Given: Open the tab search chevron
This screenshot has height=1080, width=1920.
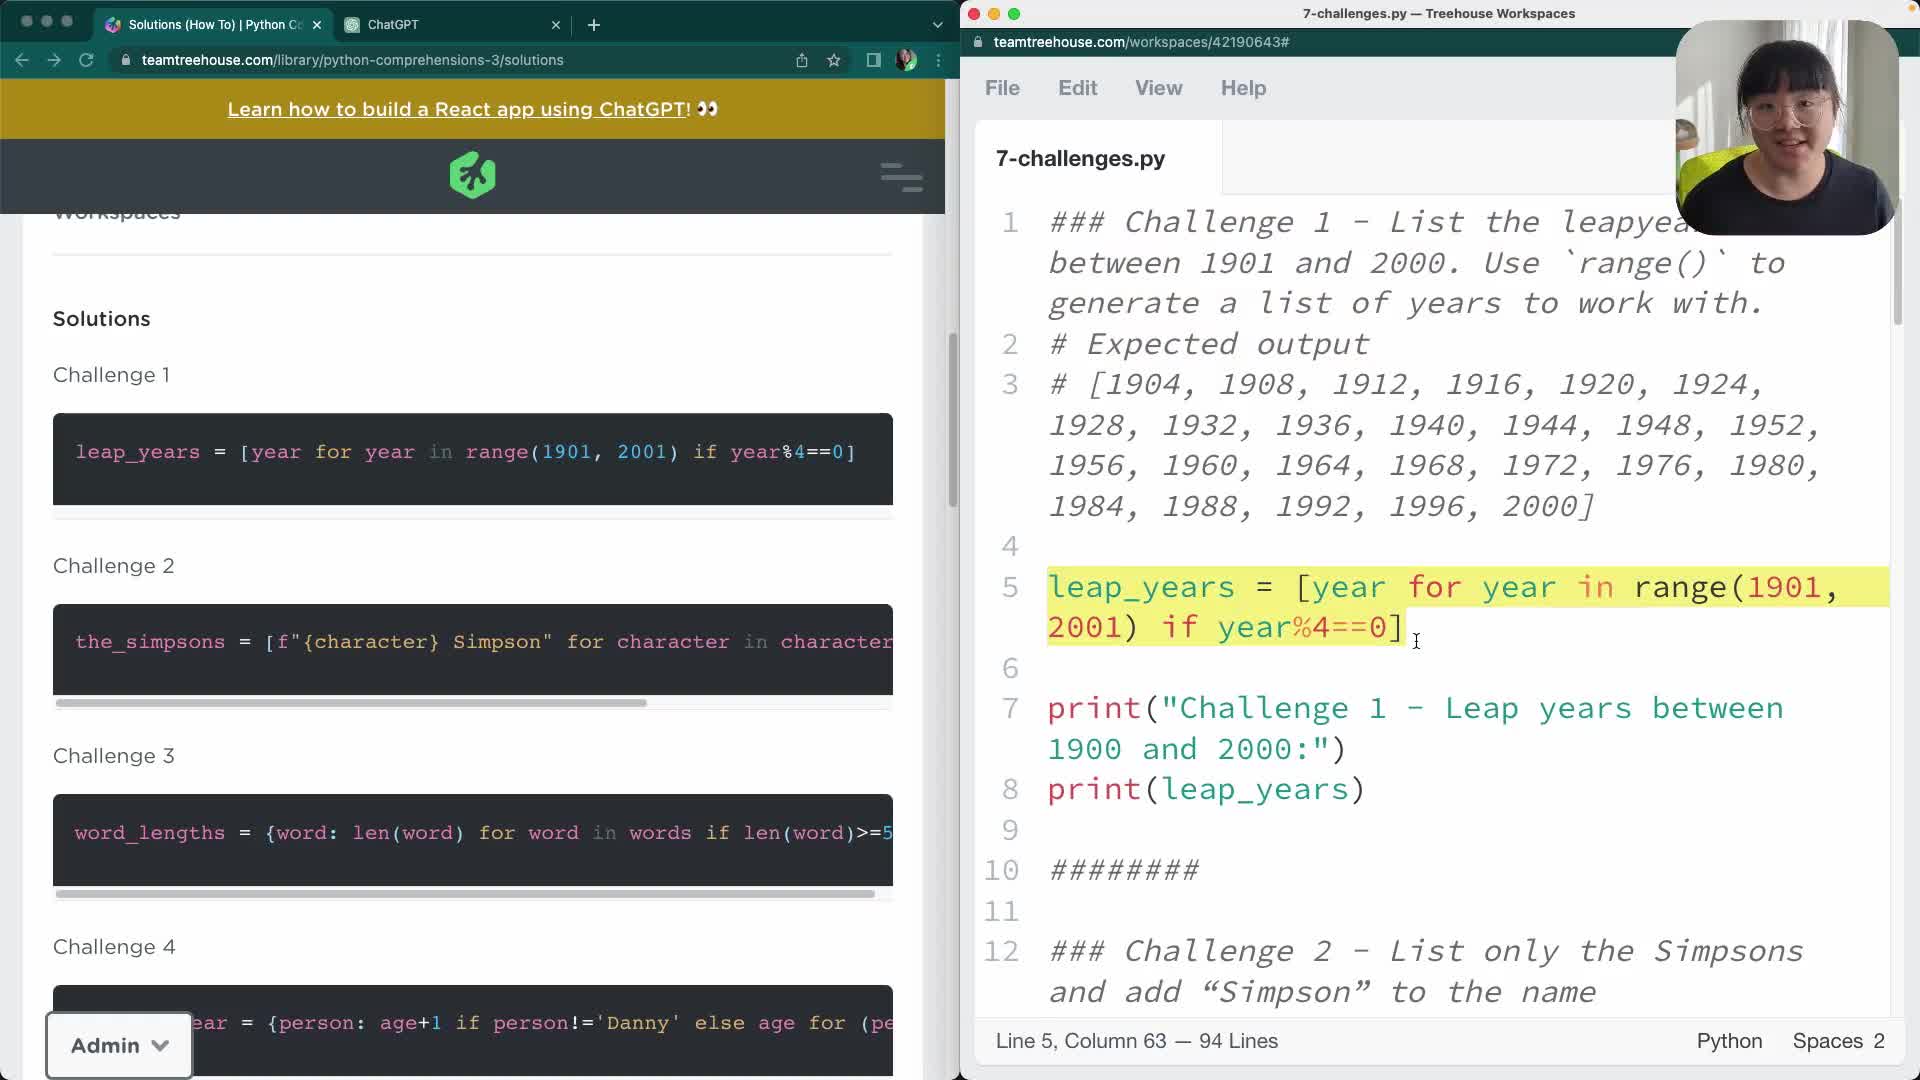Looking at the screenshot, I should [x=937, y=24].
